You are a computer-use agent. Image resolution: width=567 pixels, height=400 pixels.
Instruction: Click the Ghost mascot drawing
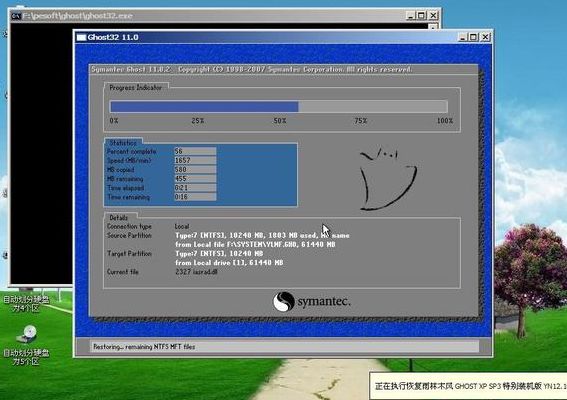(x=388, y=179)
